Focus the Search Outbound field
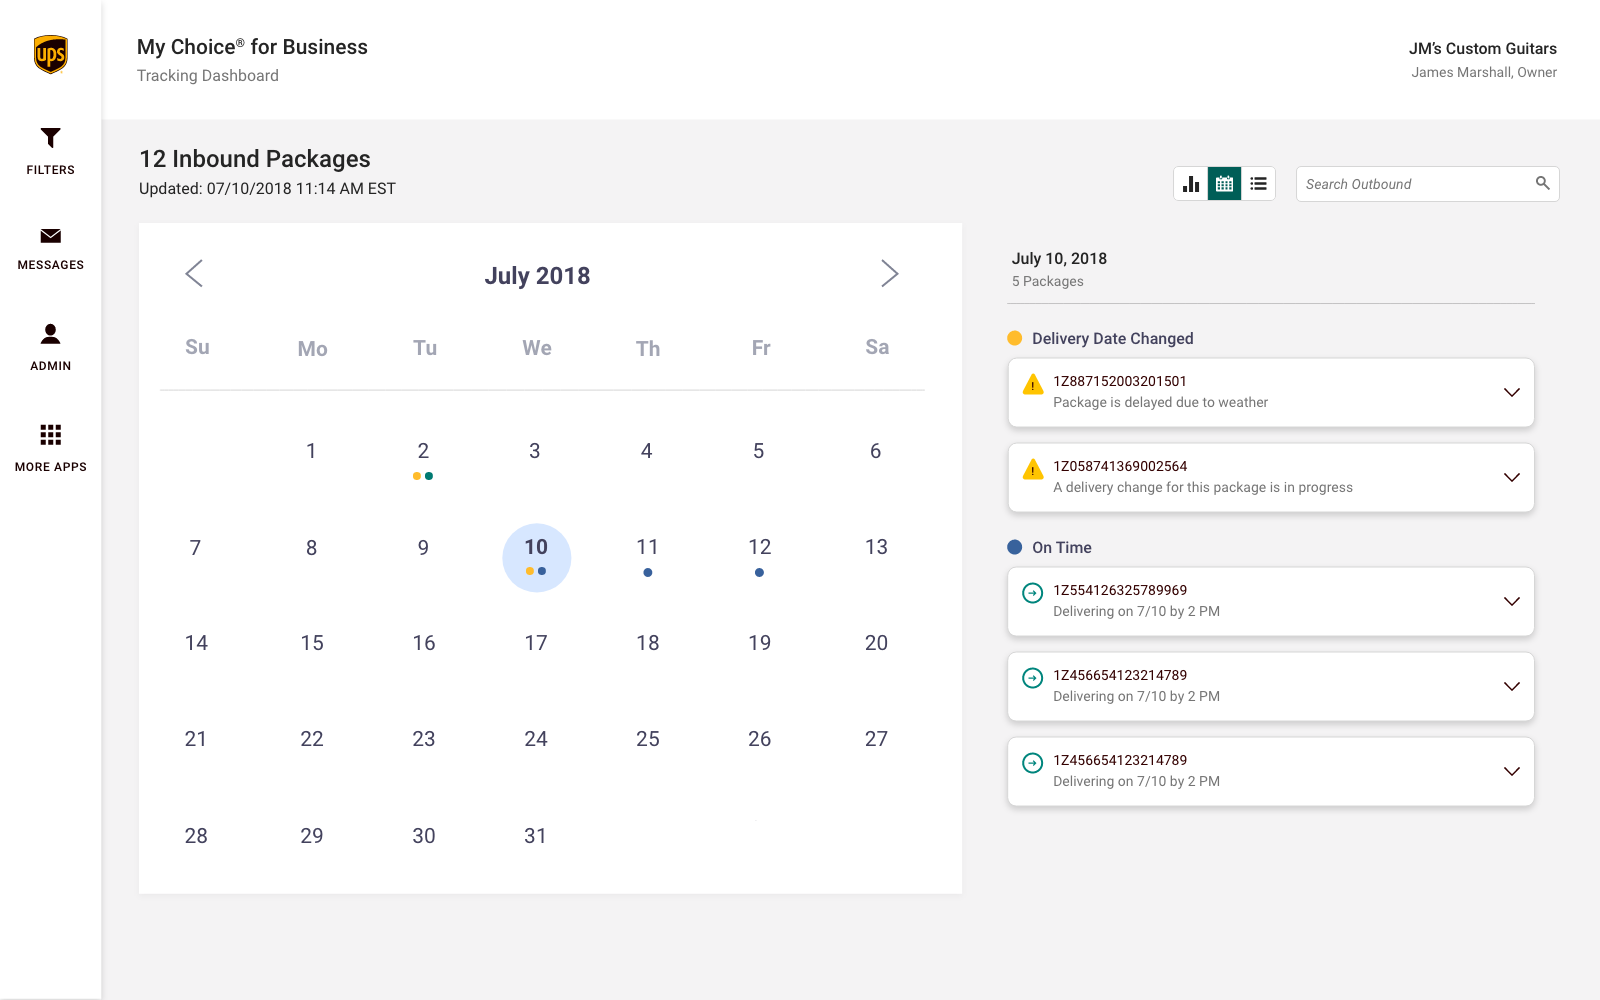 point(1427,184)
